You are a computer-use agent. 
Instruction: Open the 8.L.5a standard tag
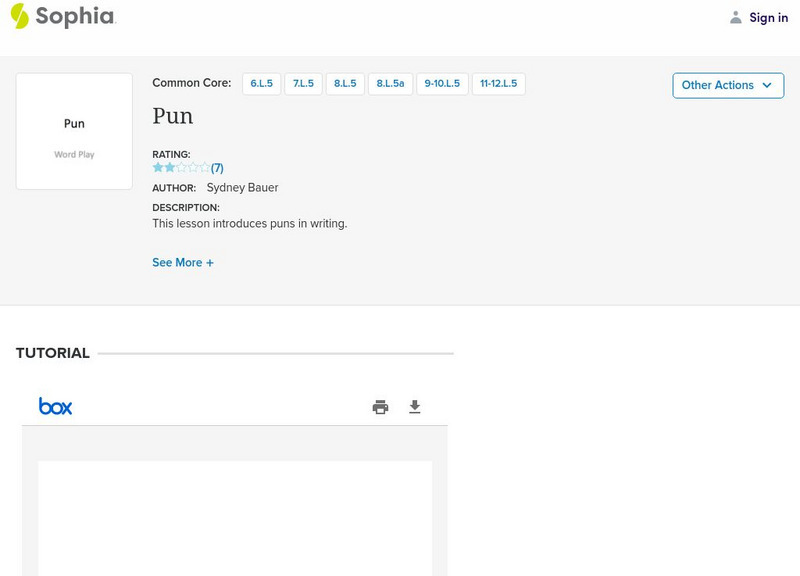tap(390, 84)
